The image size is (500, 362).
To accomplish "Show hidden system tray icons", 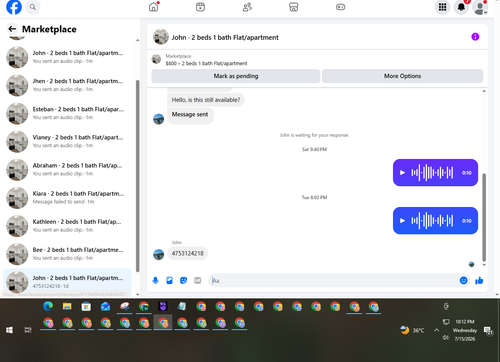I will coord(436,330).
